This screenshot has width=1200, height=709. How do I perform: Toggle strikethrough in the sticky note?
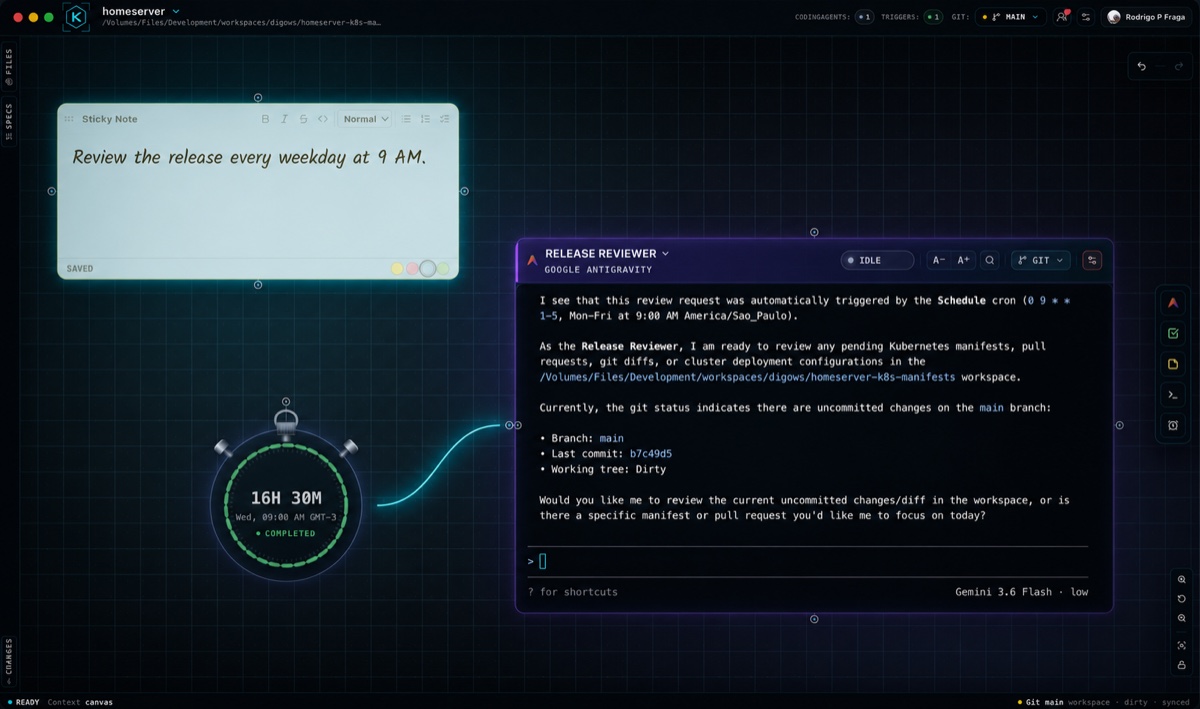click(303, 119)
